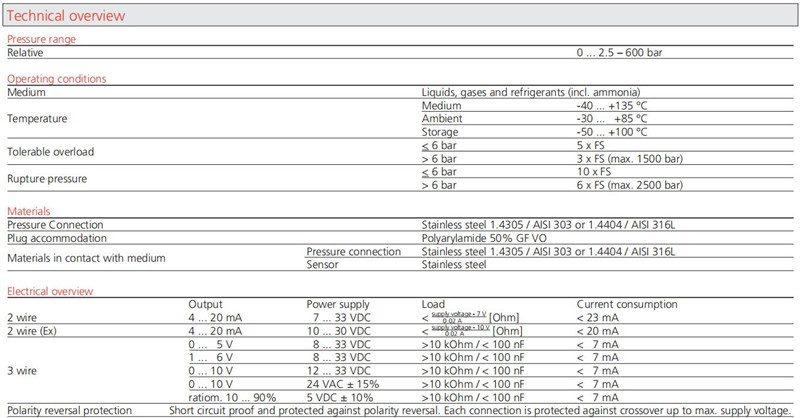800x418 pixels.
Task: Select the "Pressure range" section heading
Action: [42, 39]
